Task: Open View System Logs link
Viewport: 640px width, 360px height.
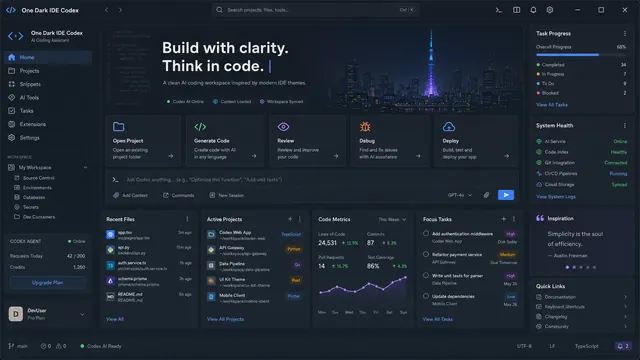Action: (556, 197)
